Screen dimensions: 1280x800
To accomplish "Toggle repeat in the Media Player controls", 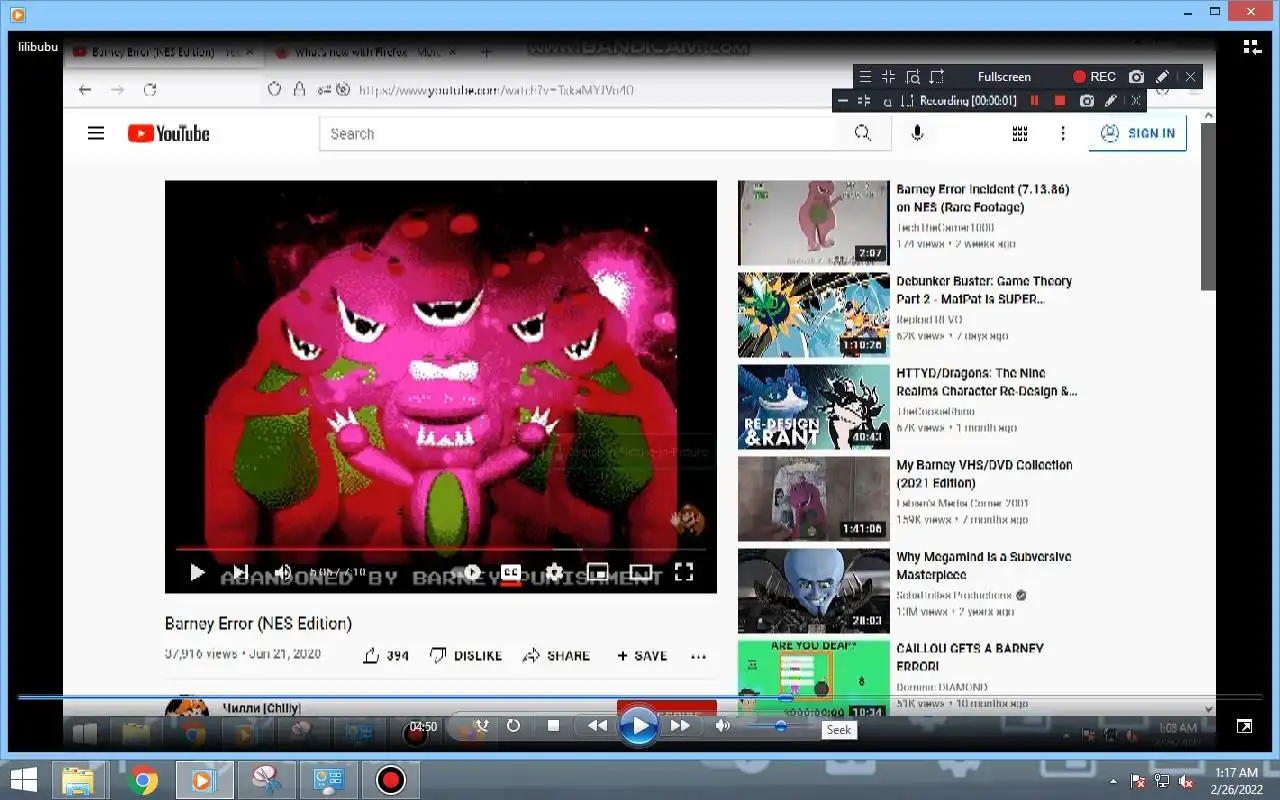I will (x=514, y=726).
